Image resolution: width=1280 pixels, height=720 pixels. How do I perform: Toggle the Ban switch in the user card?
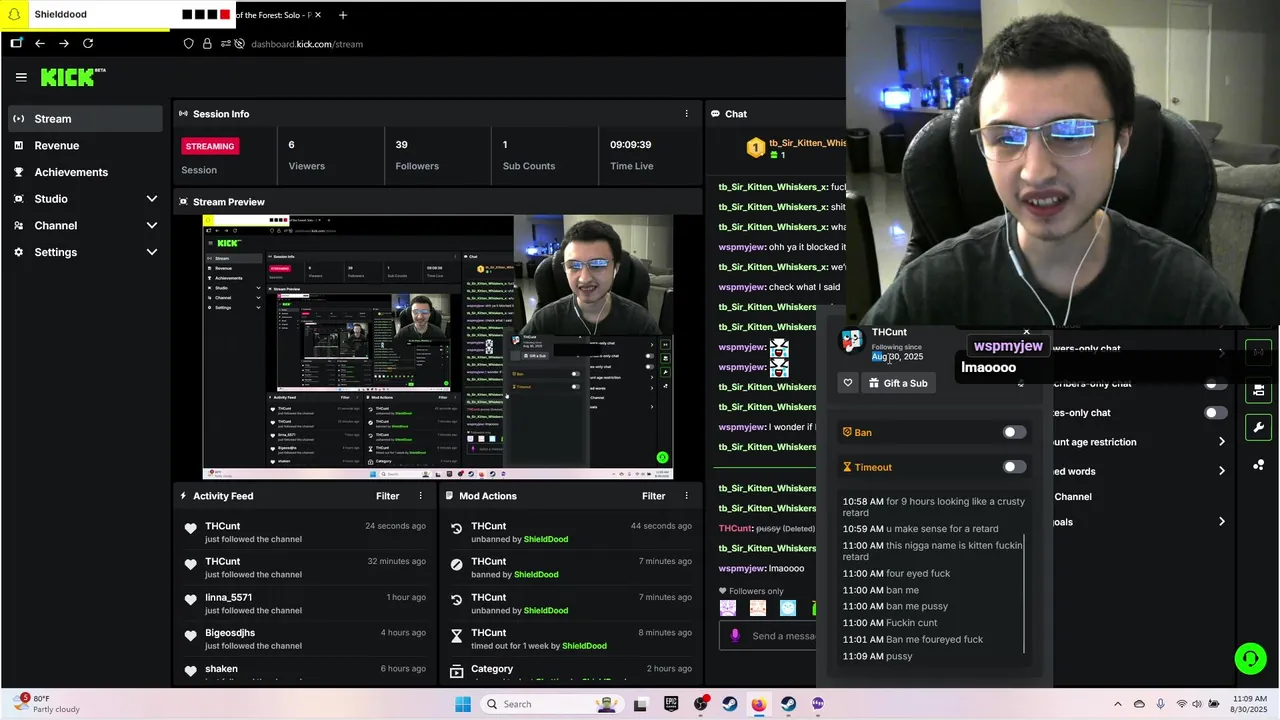point(1014,432)
